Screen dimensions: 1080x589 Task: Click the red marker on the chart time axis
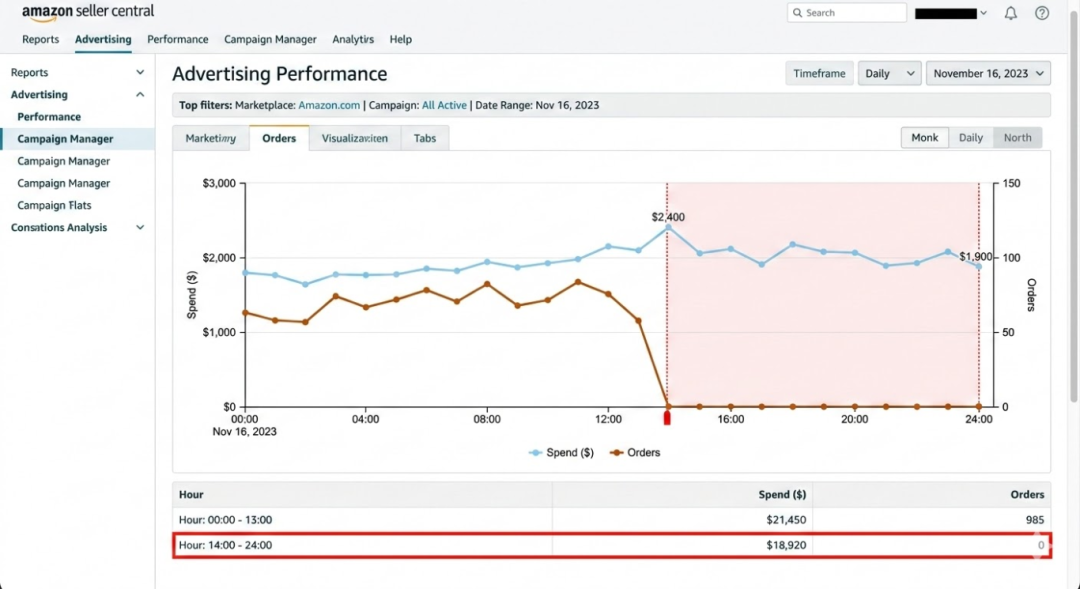pyautogui.click(x=667, y=417)
